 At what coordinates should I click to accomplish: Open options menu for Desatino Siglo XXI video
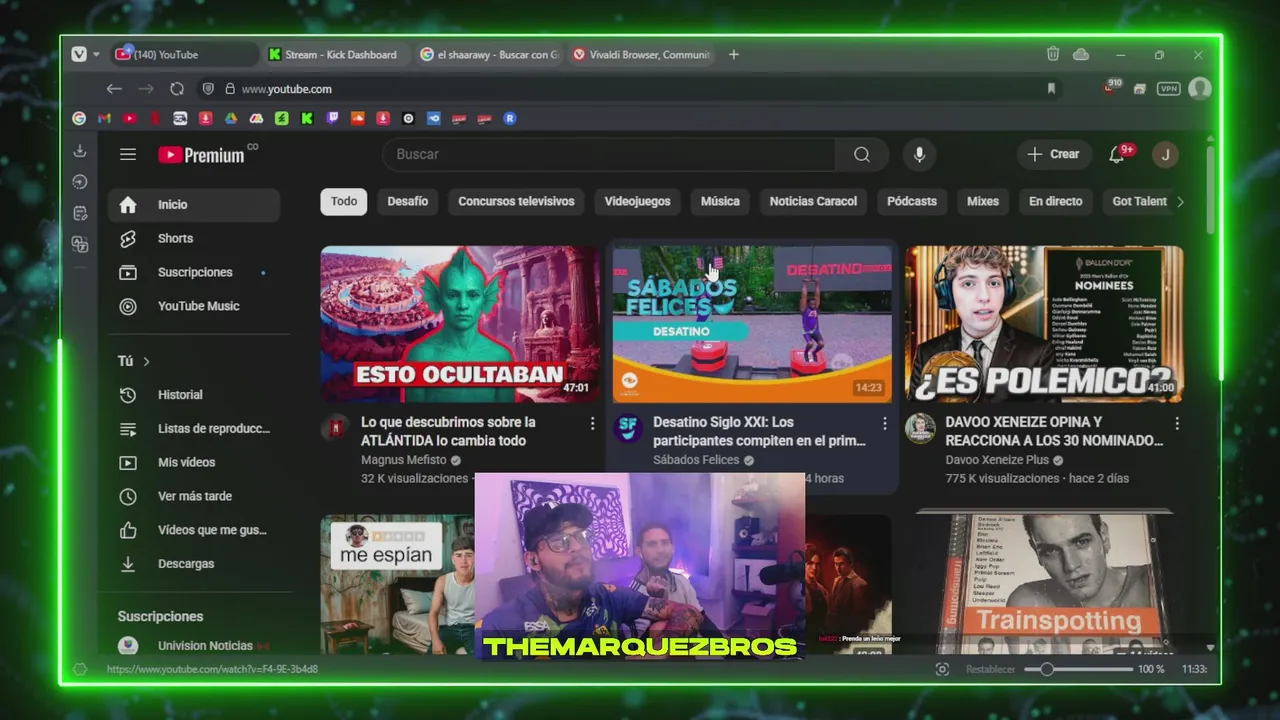coord(884,423)
